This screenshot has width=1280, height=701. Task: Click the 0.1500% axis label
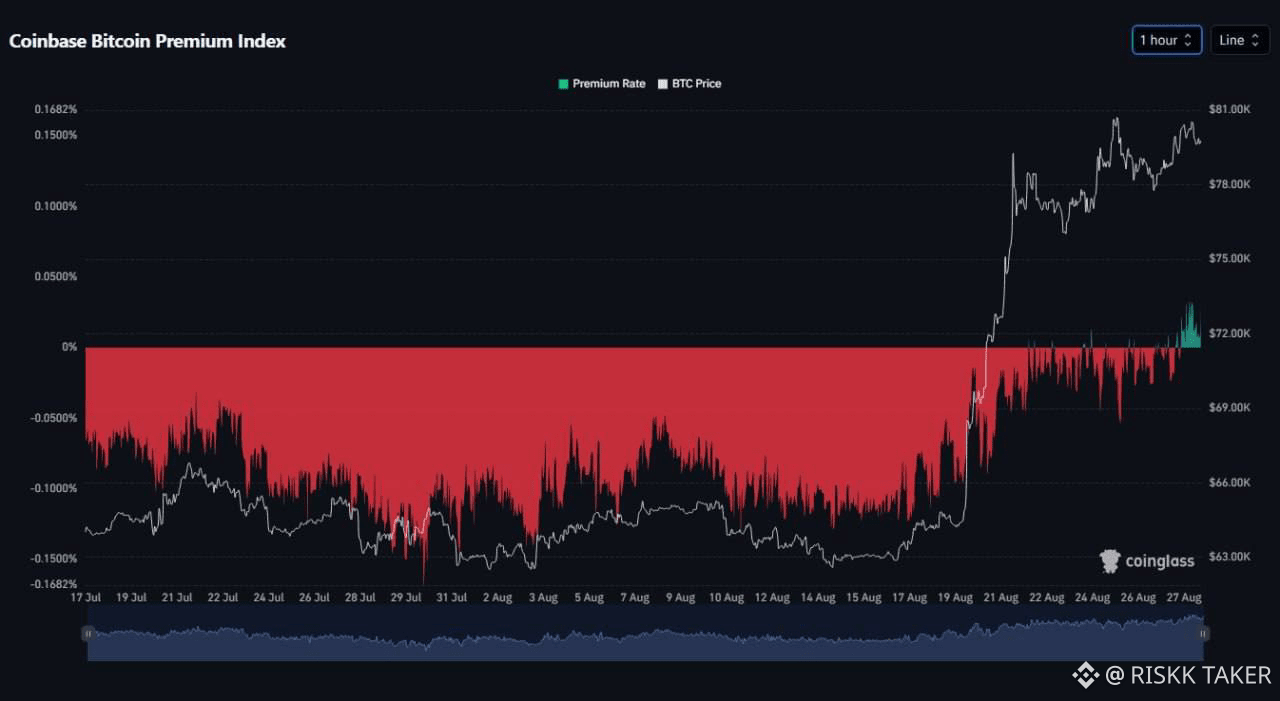[55, 135]
